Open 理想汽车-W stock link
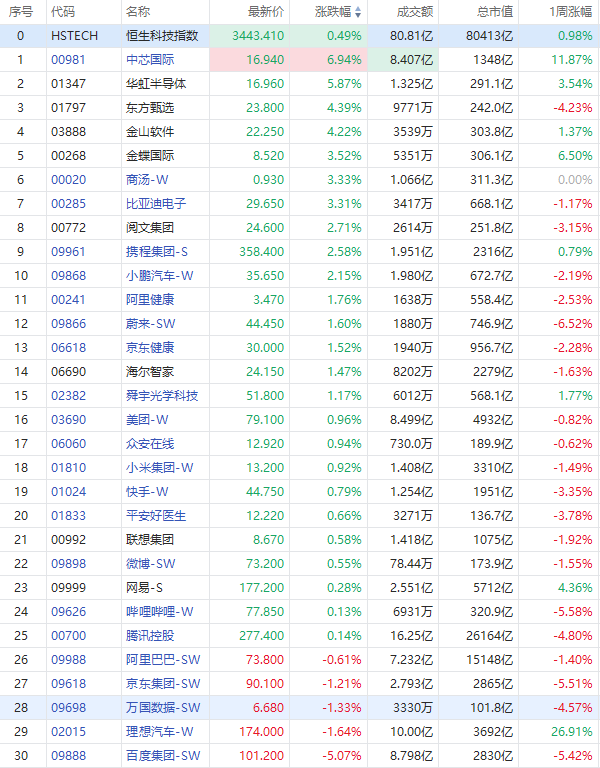600x768 pixels. [x=160, y=732]
